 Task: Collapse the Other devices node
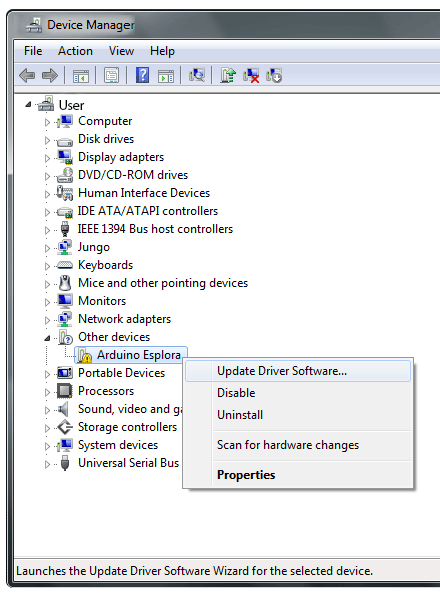coord(47,338)
